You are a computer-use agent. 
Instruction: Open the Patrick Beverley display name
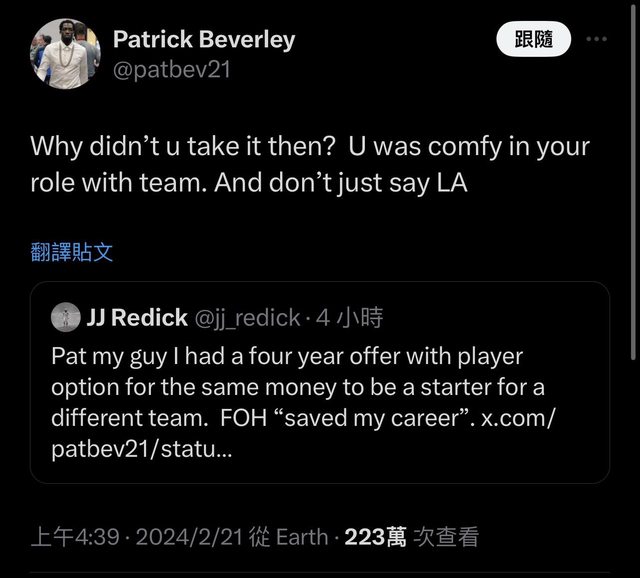tap(204, 39)
